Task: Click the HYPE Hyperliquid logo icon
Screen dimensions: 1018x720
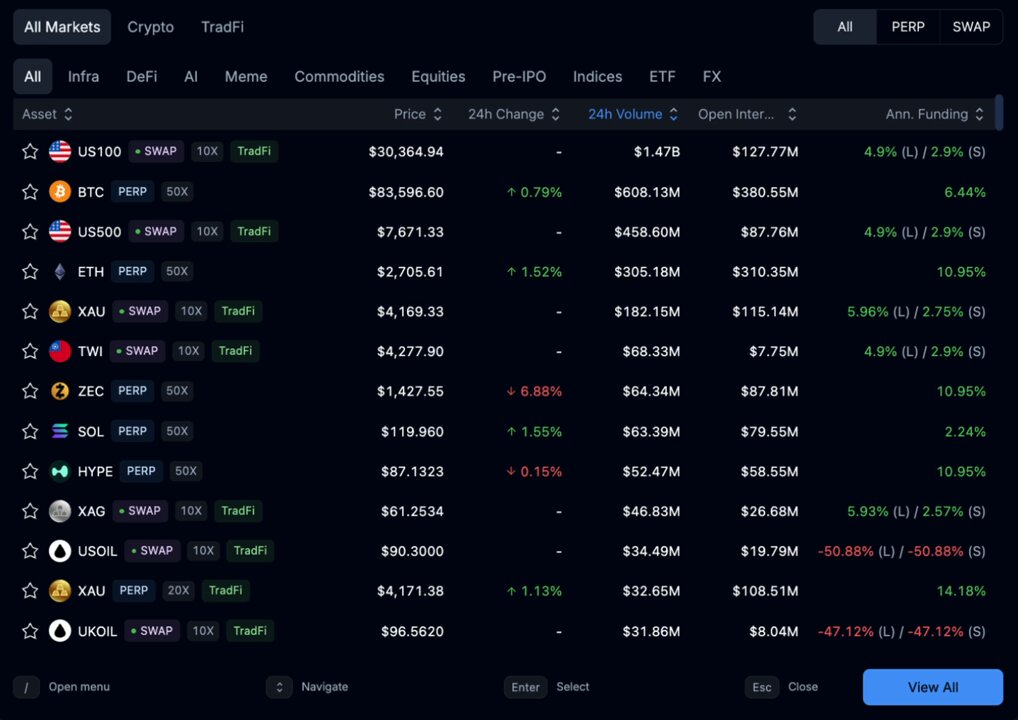Action: point(60,471)
